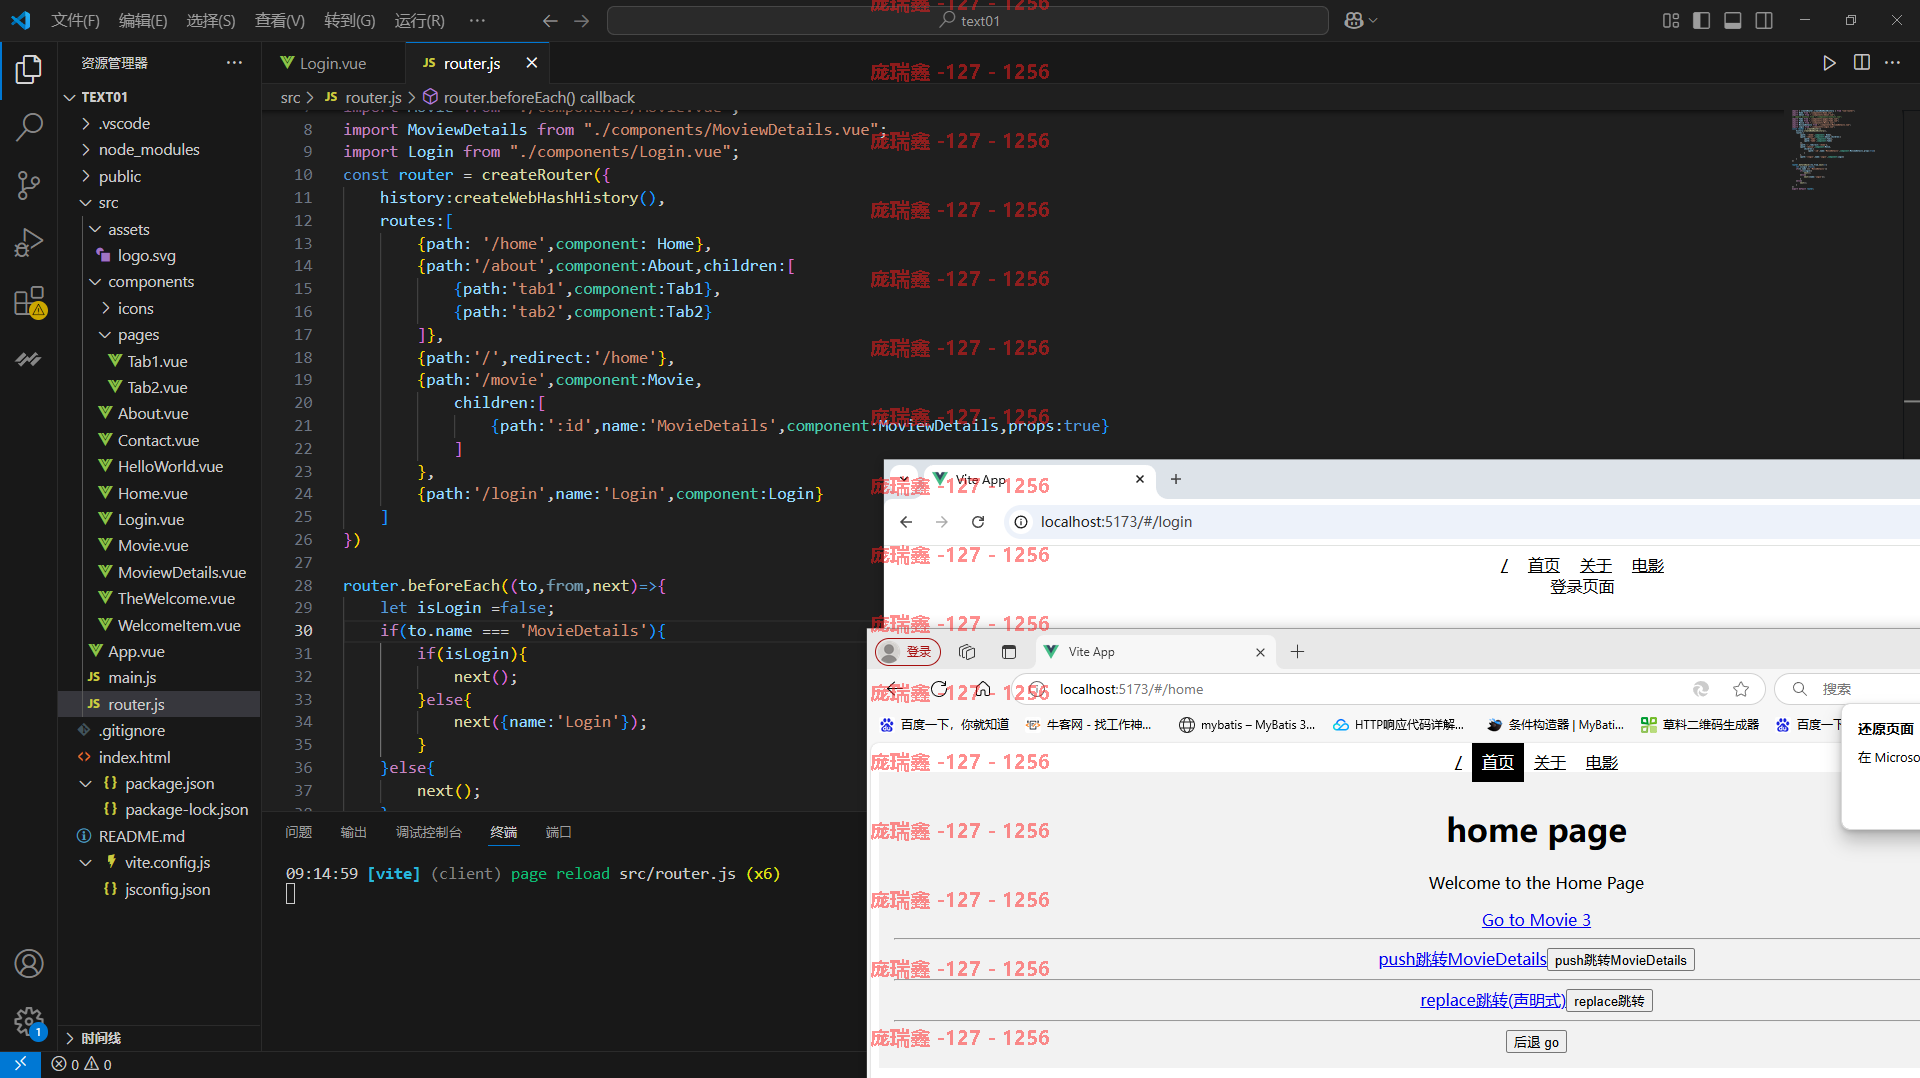The width and height of the screenshot is (1920, 1078).
Task: Switch to the Login.vue editor tab
Action: coord(332,63)
